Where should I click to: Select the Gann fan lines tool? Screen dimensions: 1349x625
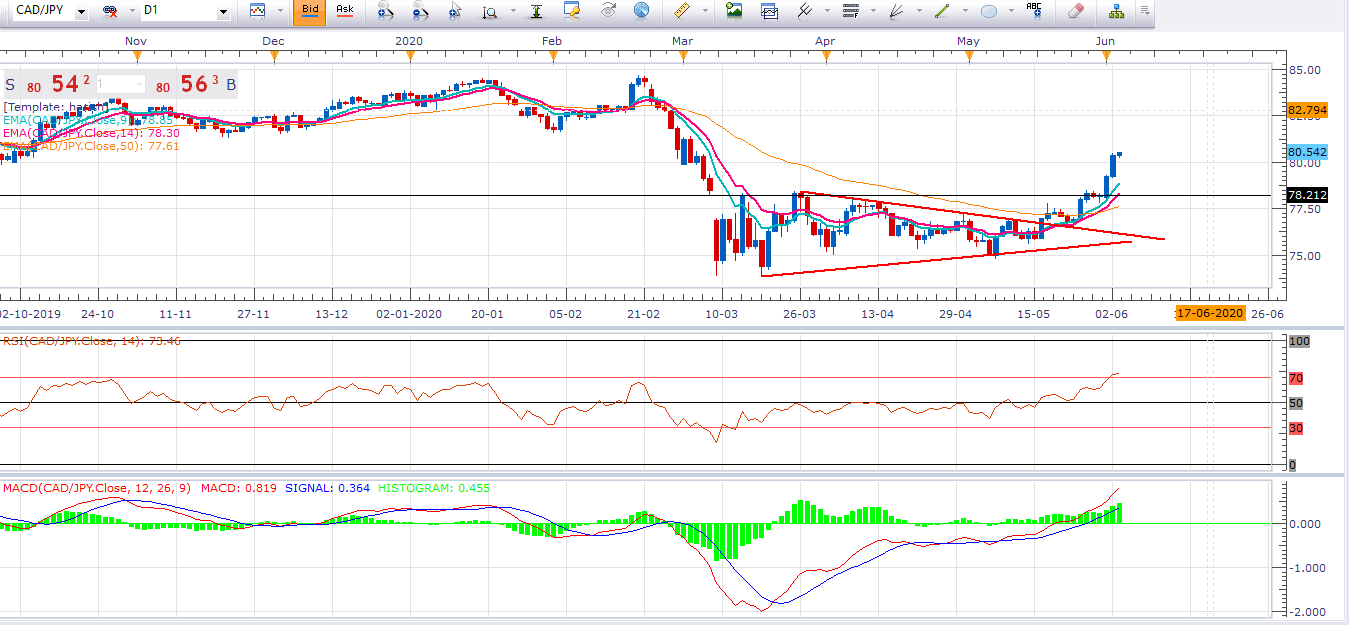896,12
